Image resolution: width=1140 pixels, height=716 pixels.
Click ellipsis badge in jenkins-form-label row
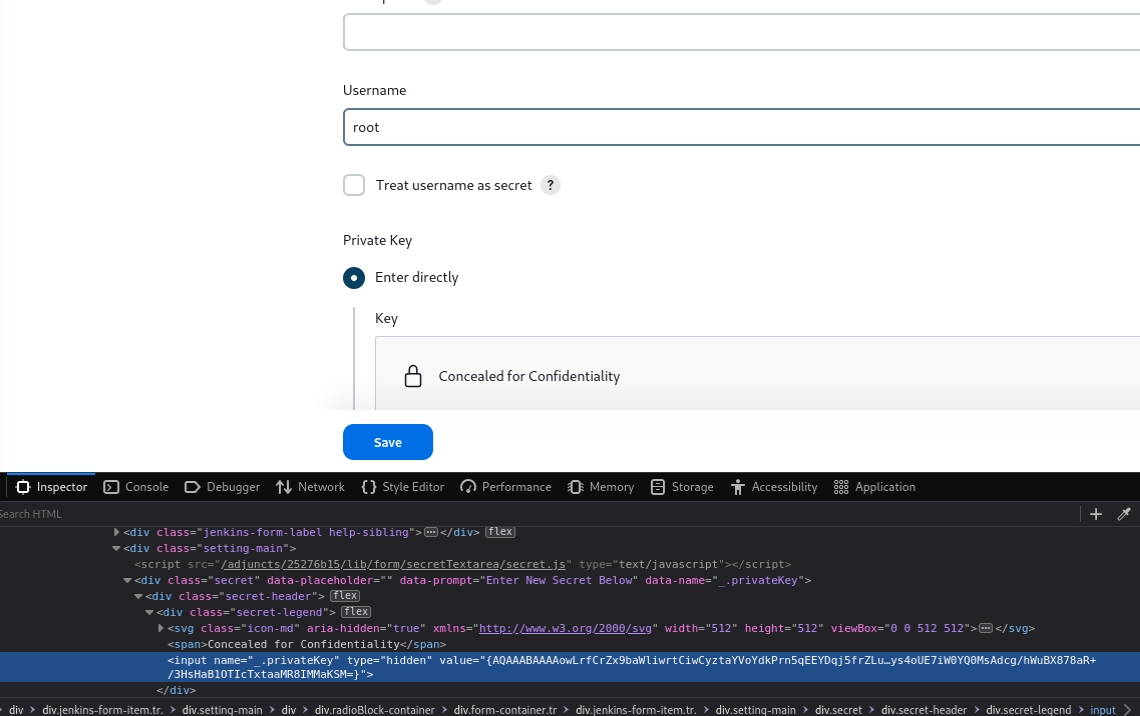coord(431,532)
